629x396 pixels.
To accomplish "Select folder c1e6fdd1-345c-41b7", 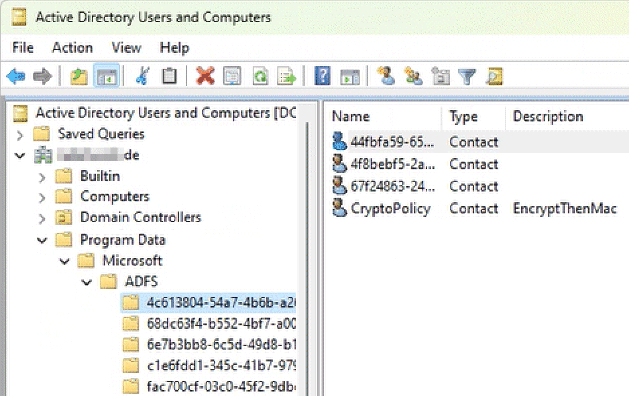I will [x=221, y=366].
